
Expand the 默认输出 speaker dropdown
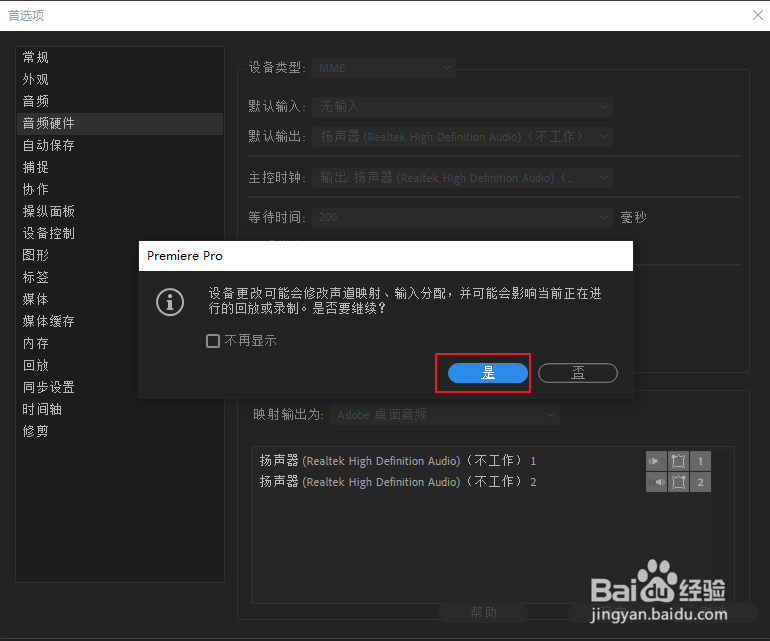[462, 137]
